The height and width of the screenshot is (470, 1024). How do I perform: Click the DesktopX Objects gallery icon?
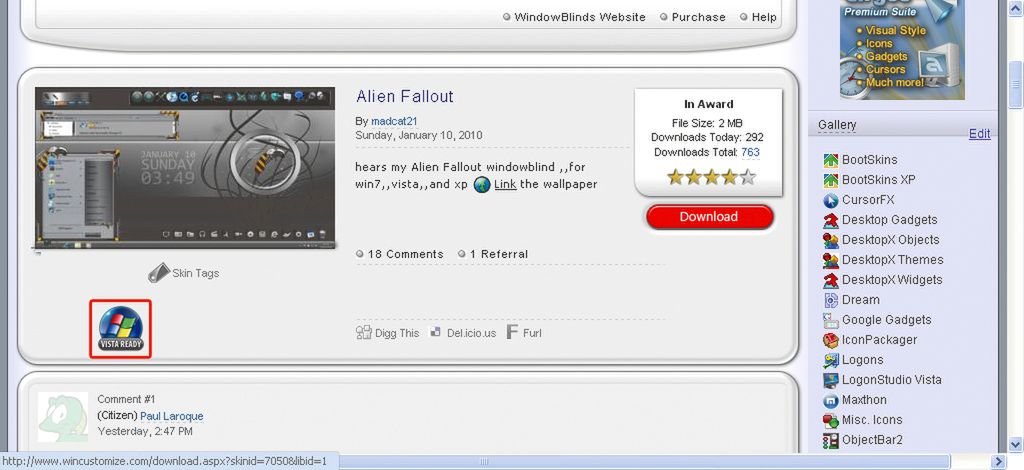[x=831, y=240]
